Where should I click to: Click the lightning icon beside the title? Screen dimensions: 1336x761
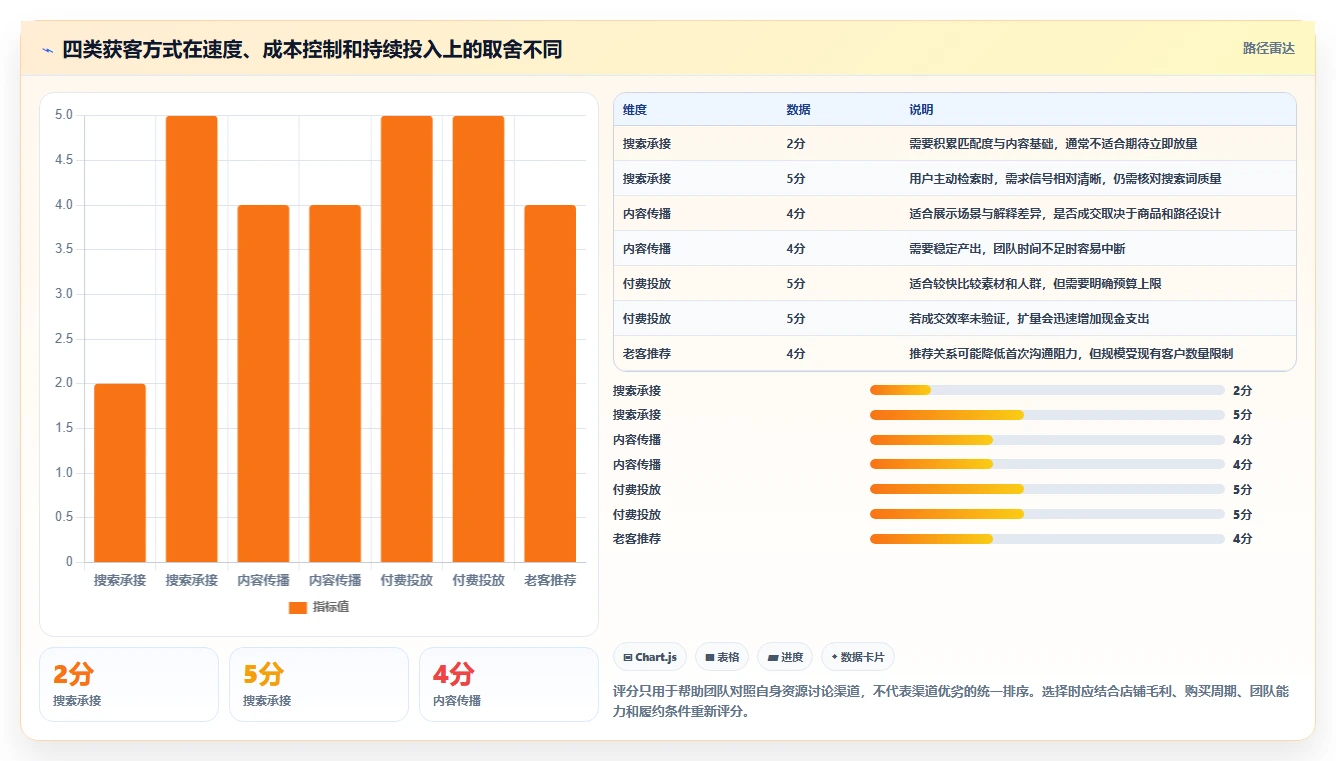[48, 49]
